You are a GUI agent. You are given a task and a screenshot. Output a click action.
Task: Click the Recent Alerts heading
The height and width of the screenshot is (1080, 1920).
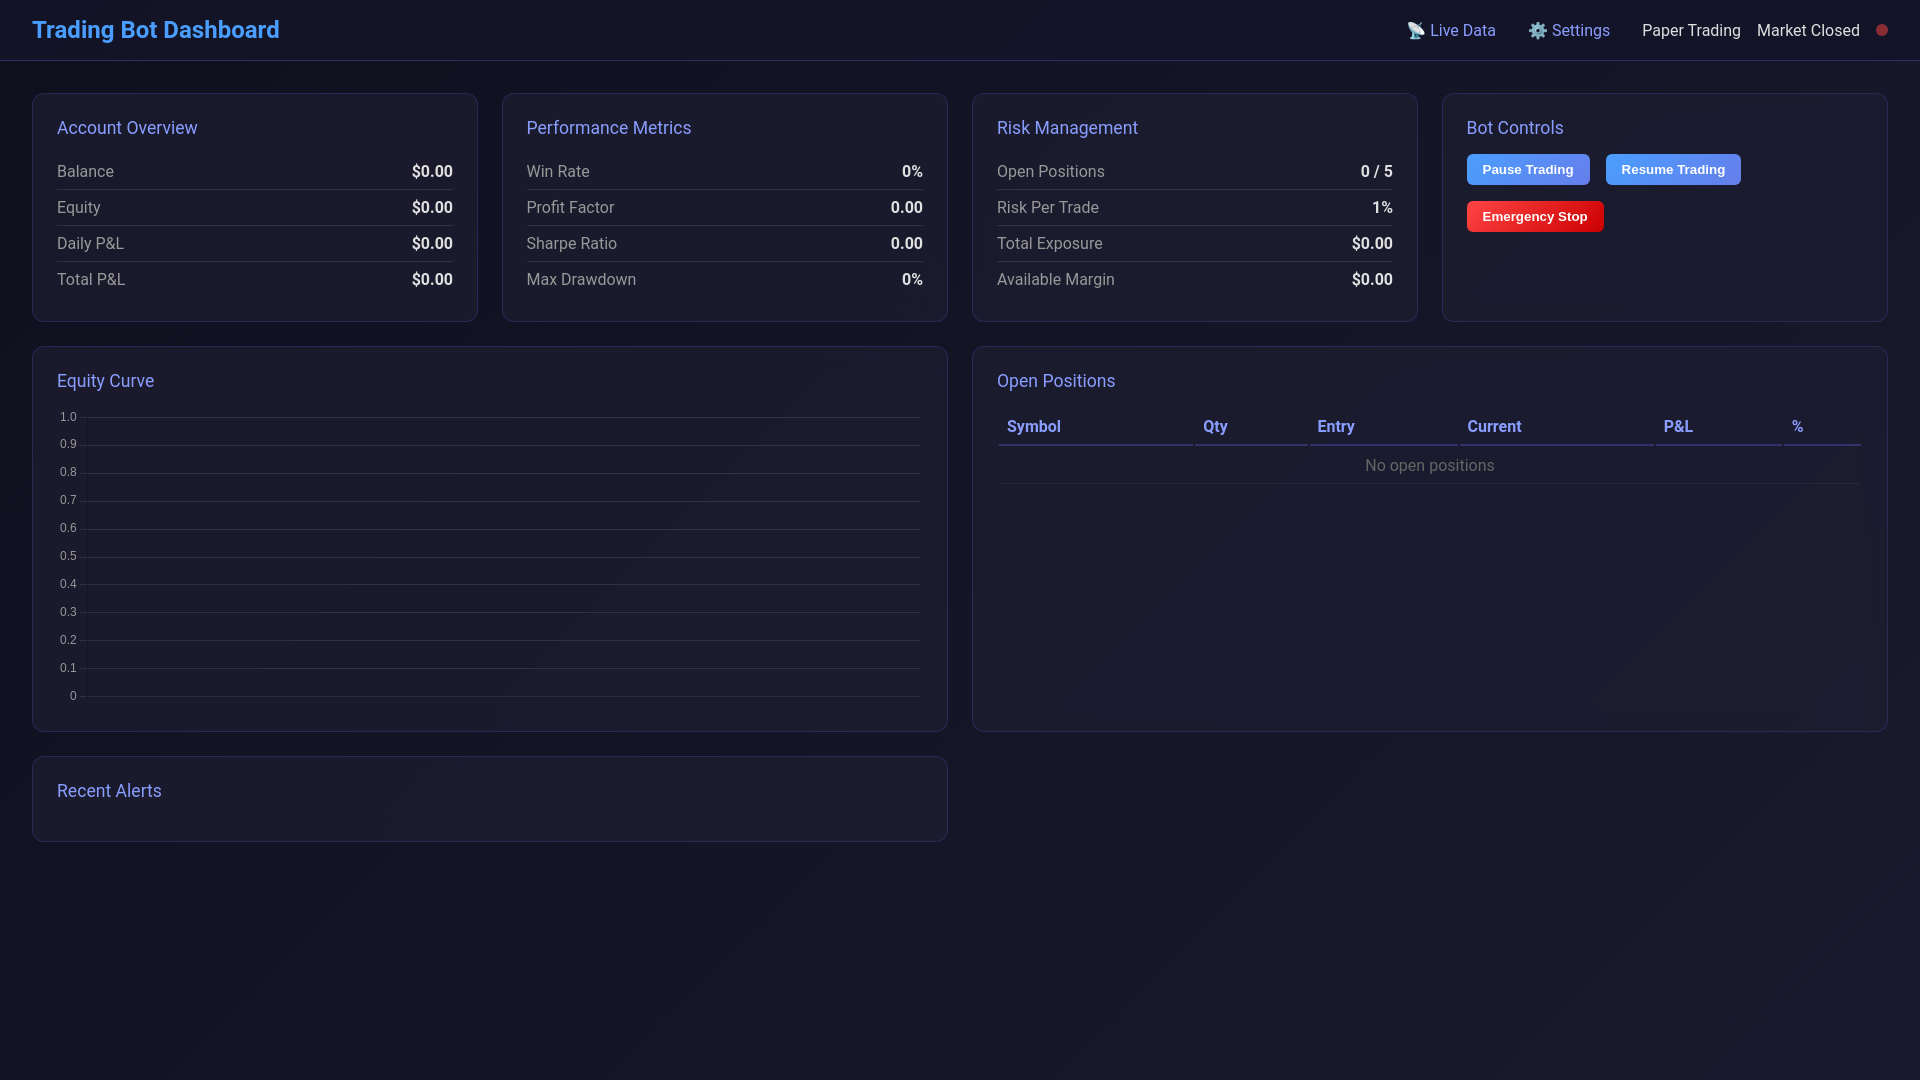[109, 791]
